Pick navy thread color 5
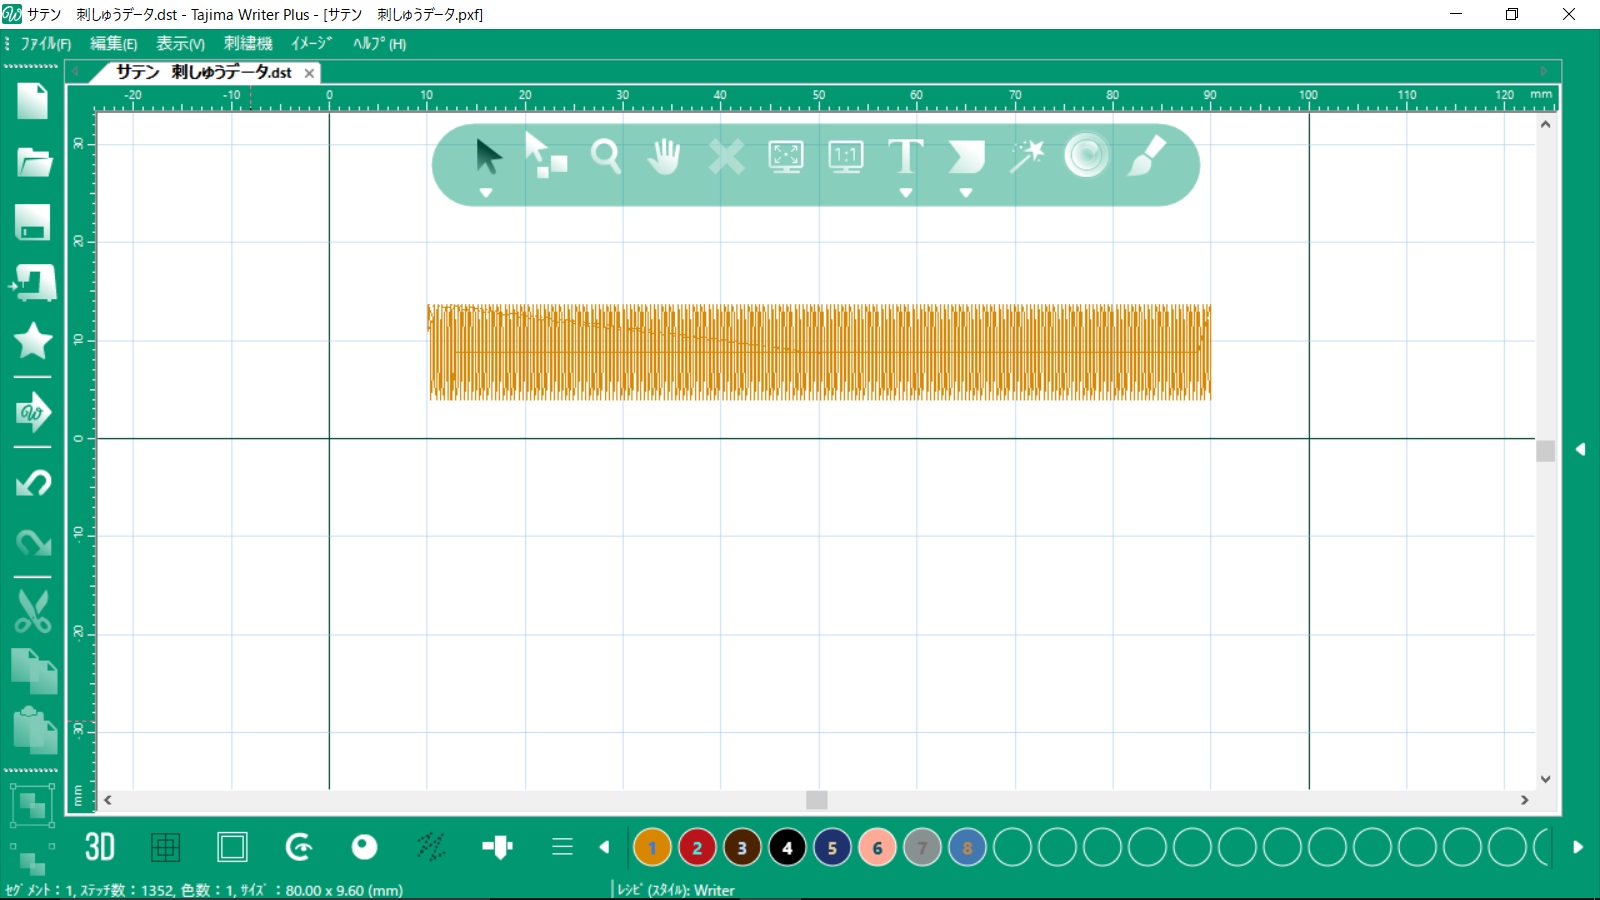The width and height of the screenshot is (1600, 900). coord(832,848)
